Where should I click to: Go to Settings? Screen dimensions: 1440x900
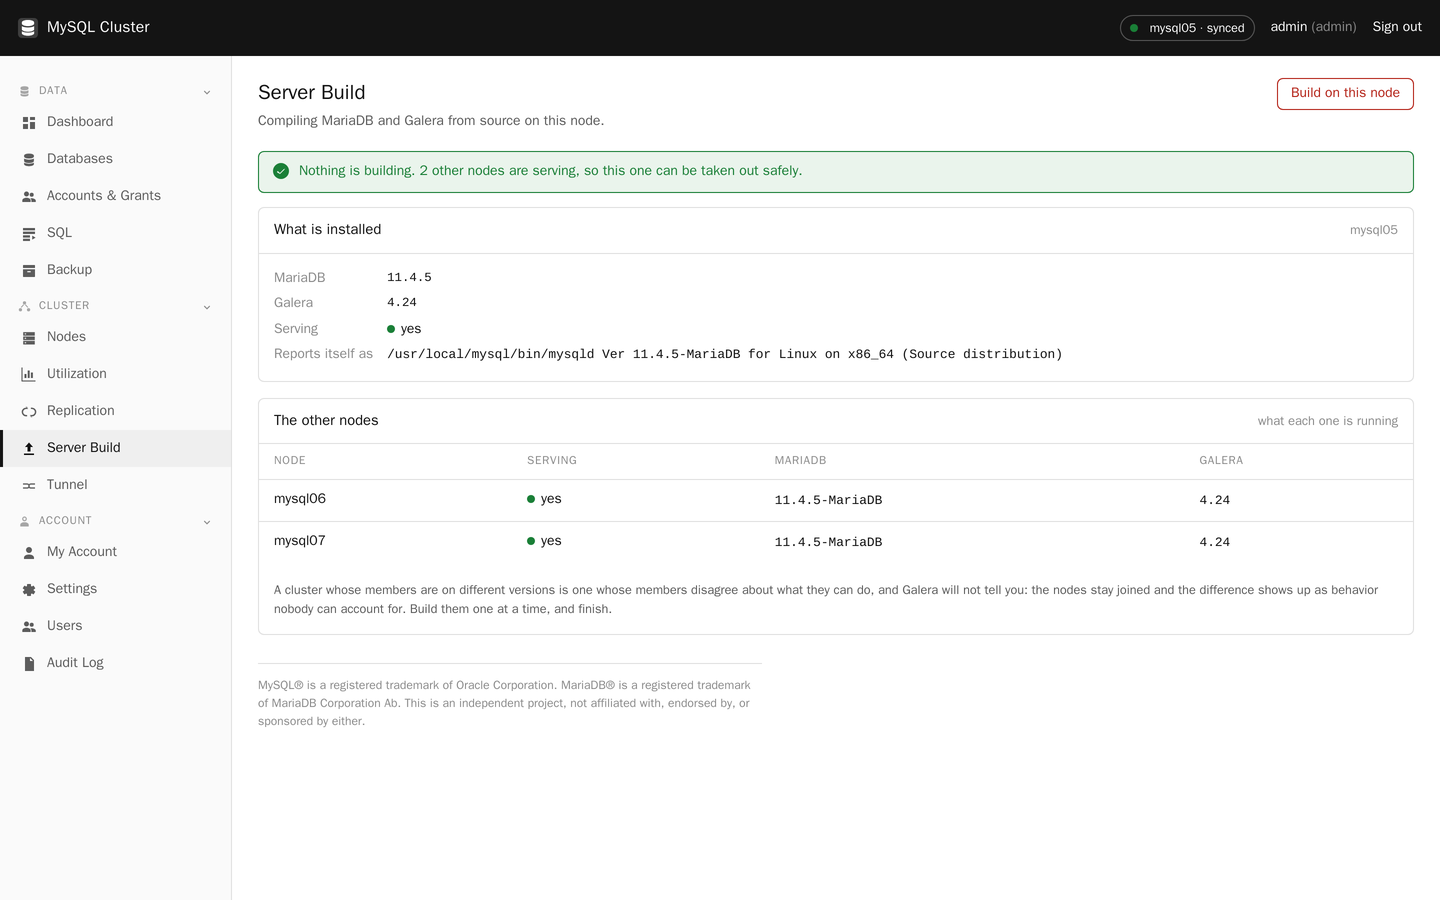(116, 589)
